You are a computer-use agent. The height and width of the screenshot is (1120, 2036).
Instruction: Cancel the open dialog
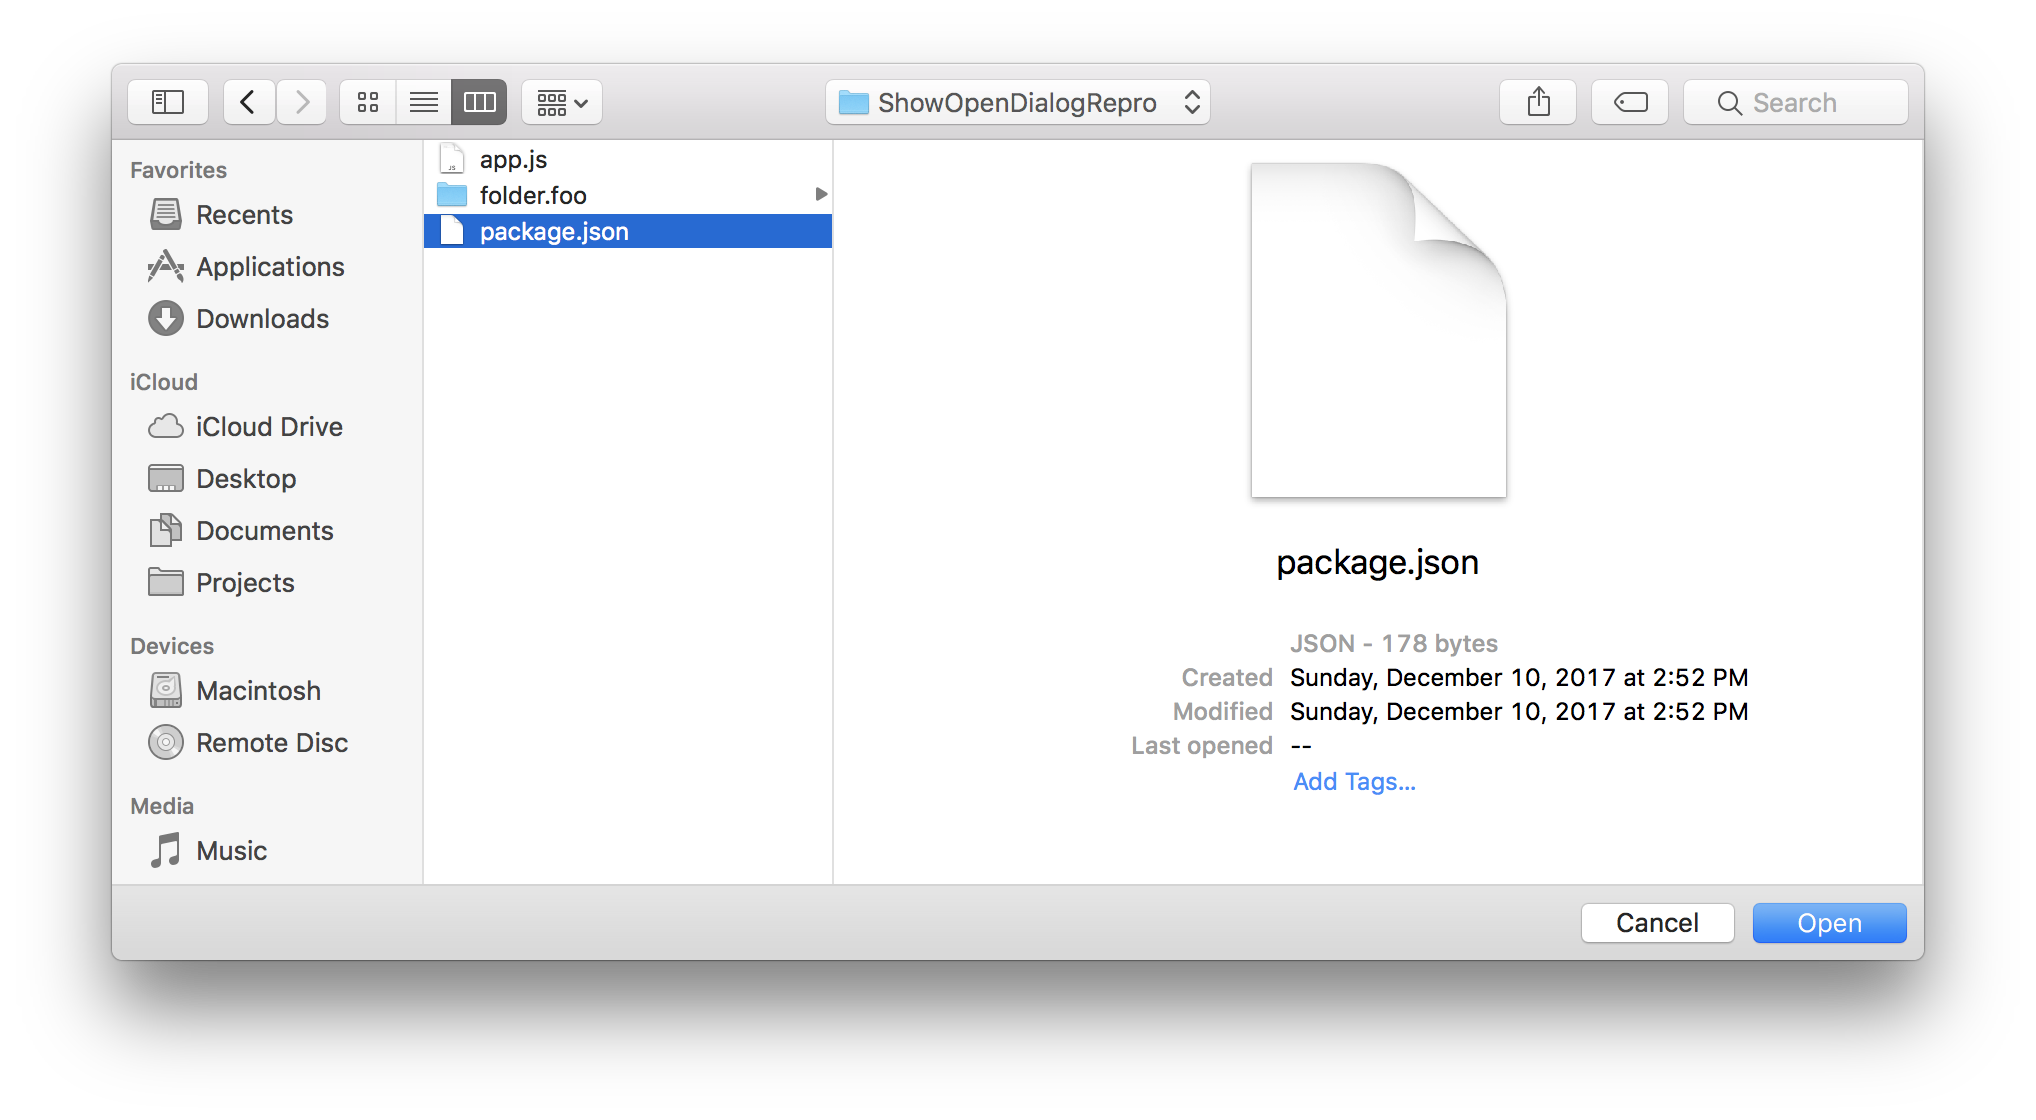point(1657,922)
